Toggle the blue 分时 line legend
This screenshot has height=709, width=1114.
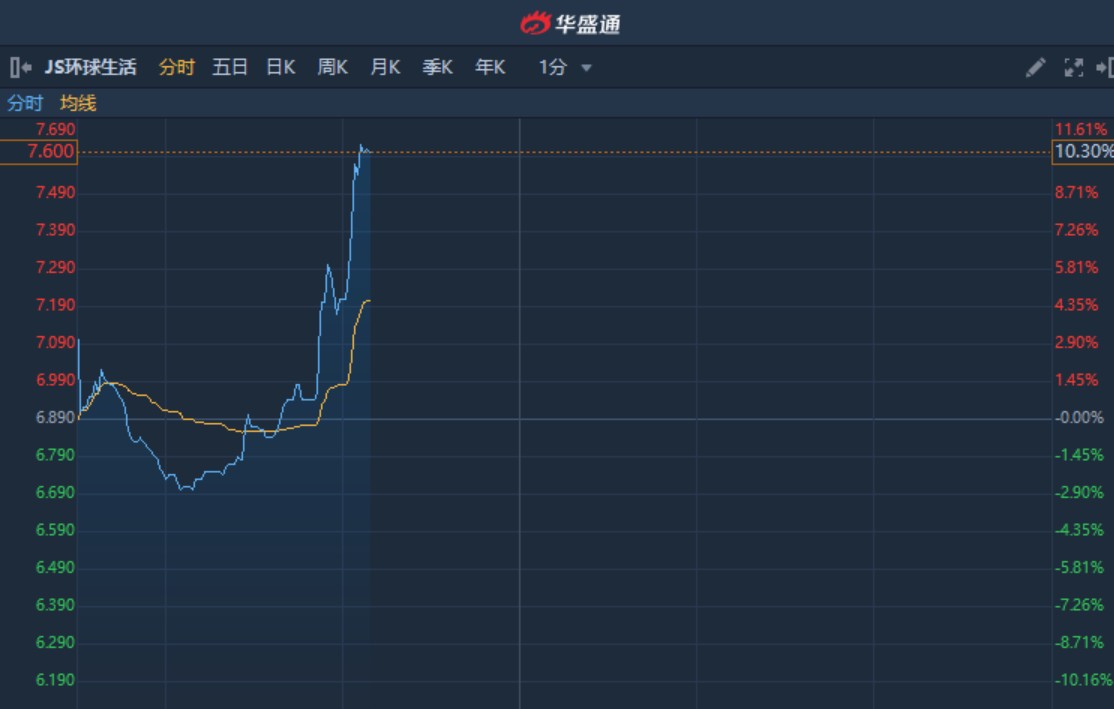25,104
